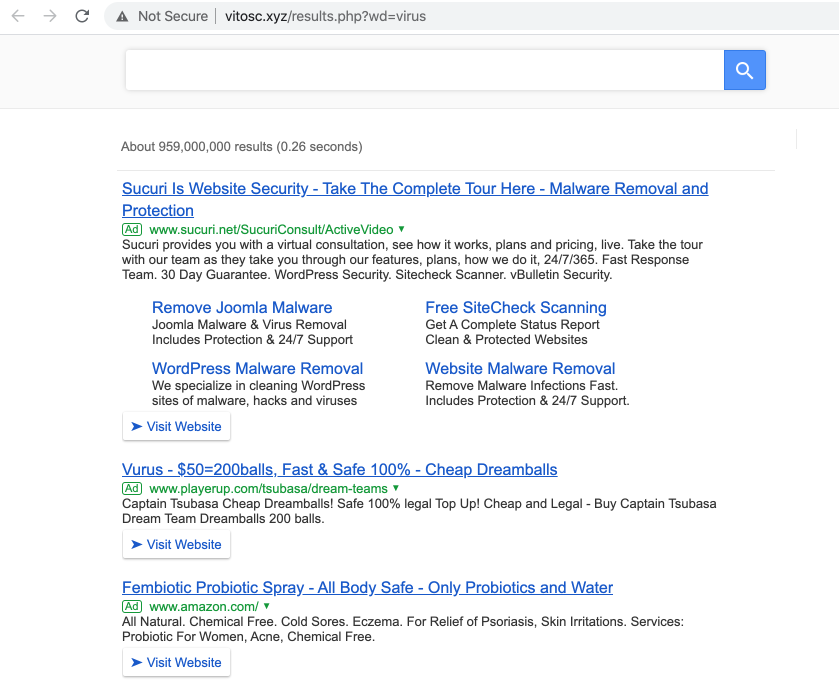The image size is (839, 689).
Task: Click Visit Website button under Sucuri ad
Action: 176,426
